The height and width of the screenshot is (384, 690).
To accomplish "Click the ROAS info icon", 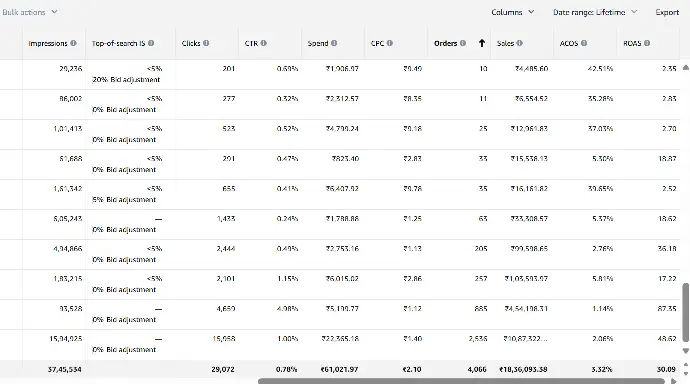I will 647,43.
